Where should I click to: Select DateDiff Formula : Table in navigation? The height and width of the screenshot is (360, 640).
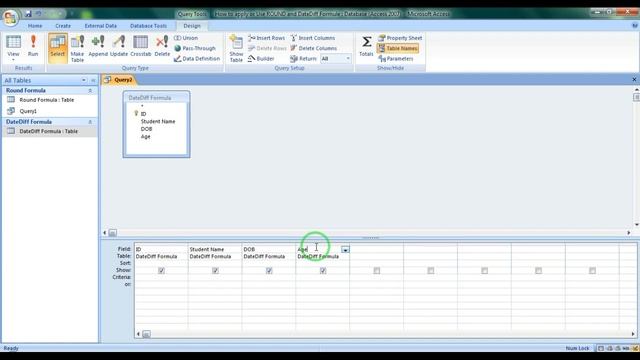coord(49,131)
